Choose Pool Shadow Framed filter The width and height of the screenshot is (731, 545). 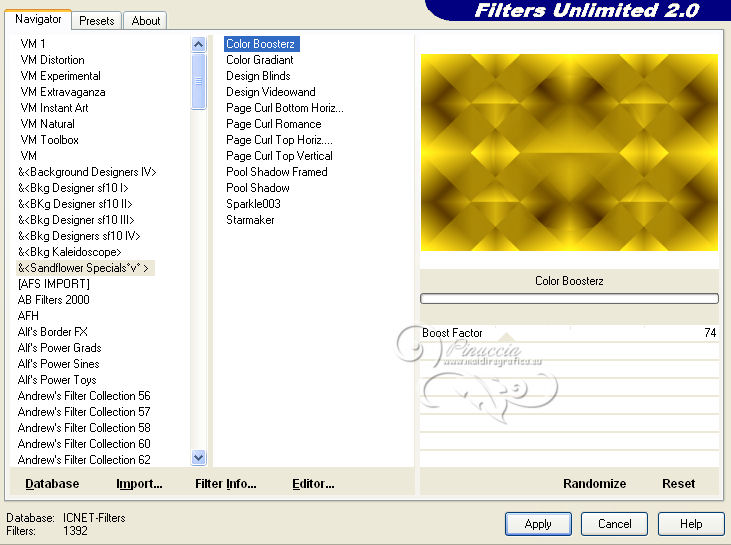pyautogui.click(x=276, y=172)
